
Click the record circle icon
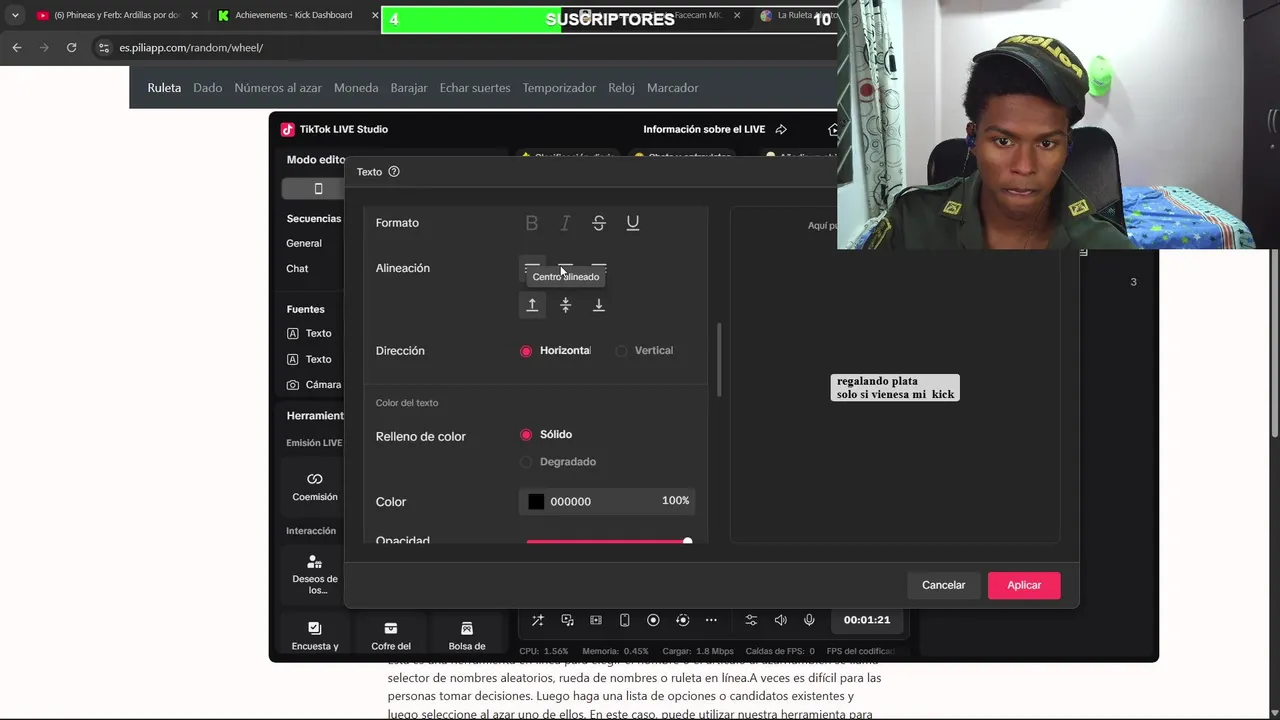coord(653,620)
